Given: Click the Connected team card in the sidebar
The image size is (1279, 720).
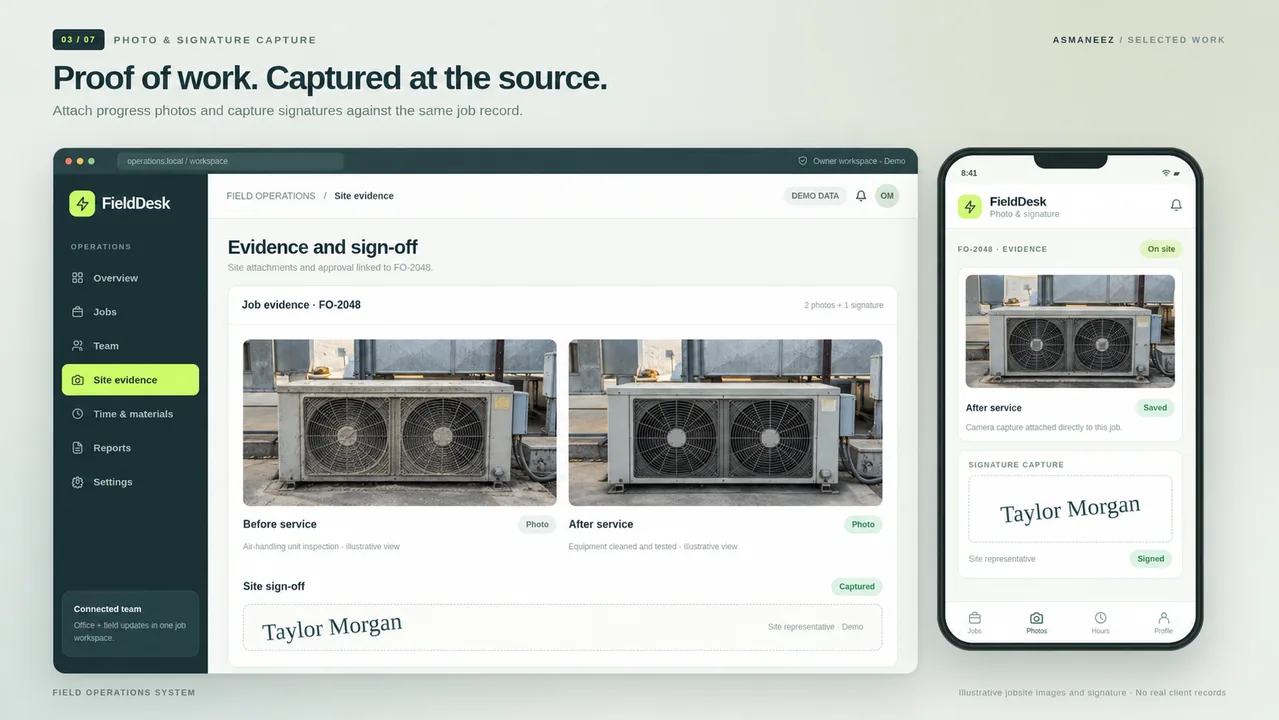Looking at the screenshot, I should pyautogui.click(x=130, y=623).
